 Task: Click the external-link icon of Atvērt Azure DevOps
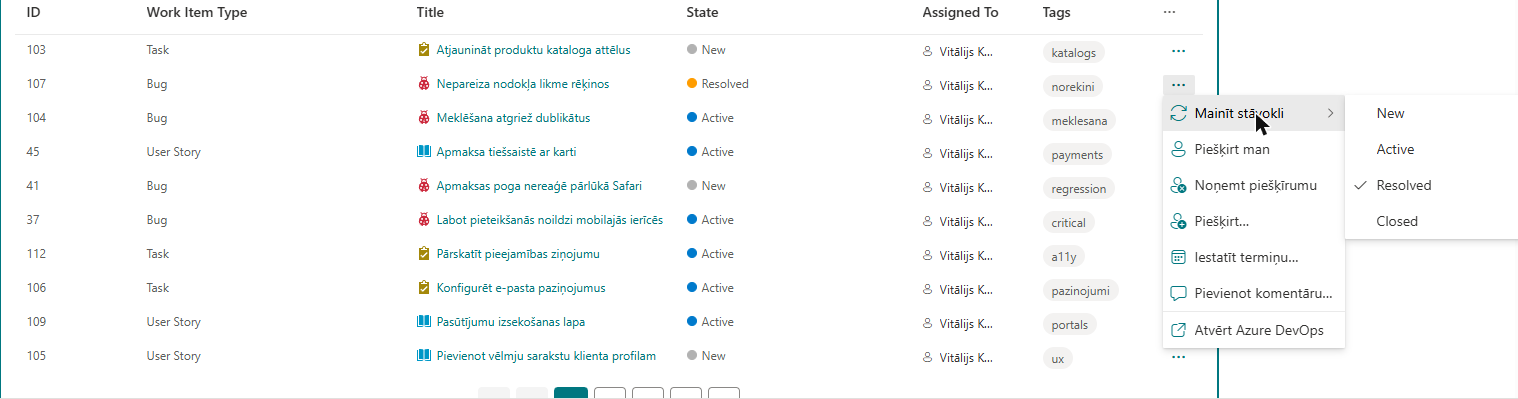pos(1178,330)
